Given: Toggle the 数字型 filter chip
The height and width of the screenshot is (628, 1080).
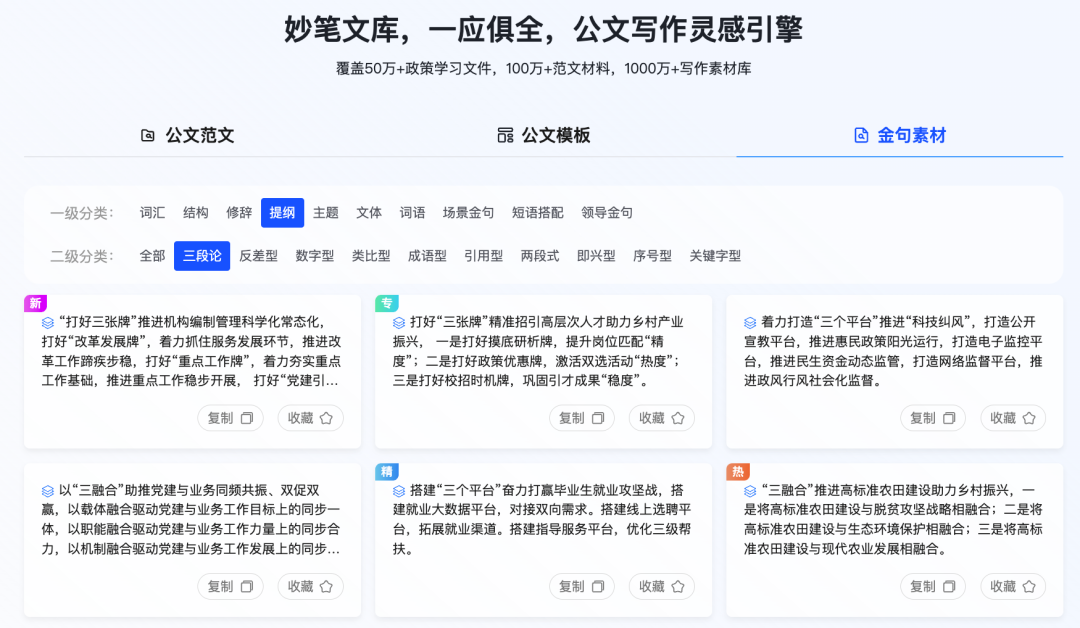Looking at the screenshot, I should click(x=315, y=255).
